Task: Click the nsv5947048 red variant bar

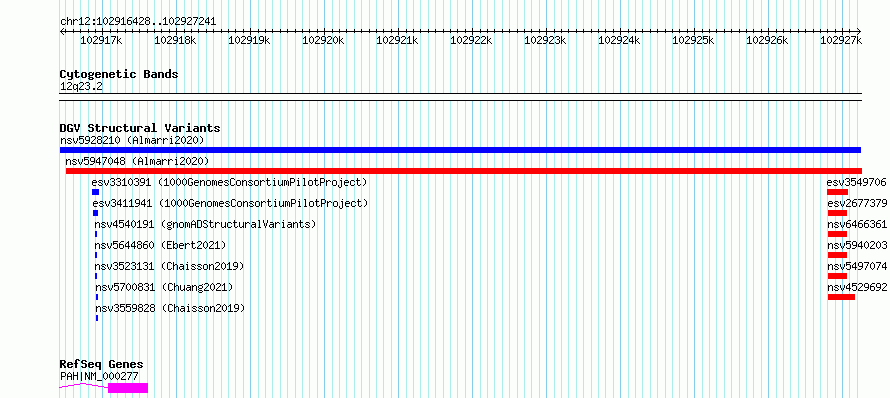Action: click(464, 171)
